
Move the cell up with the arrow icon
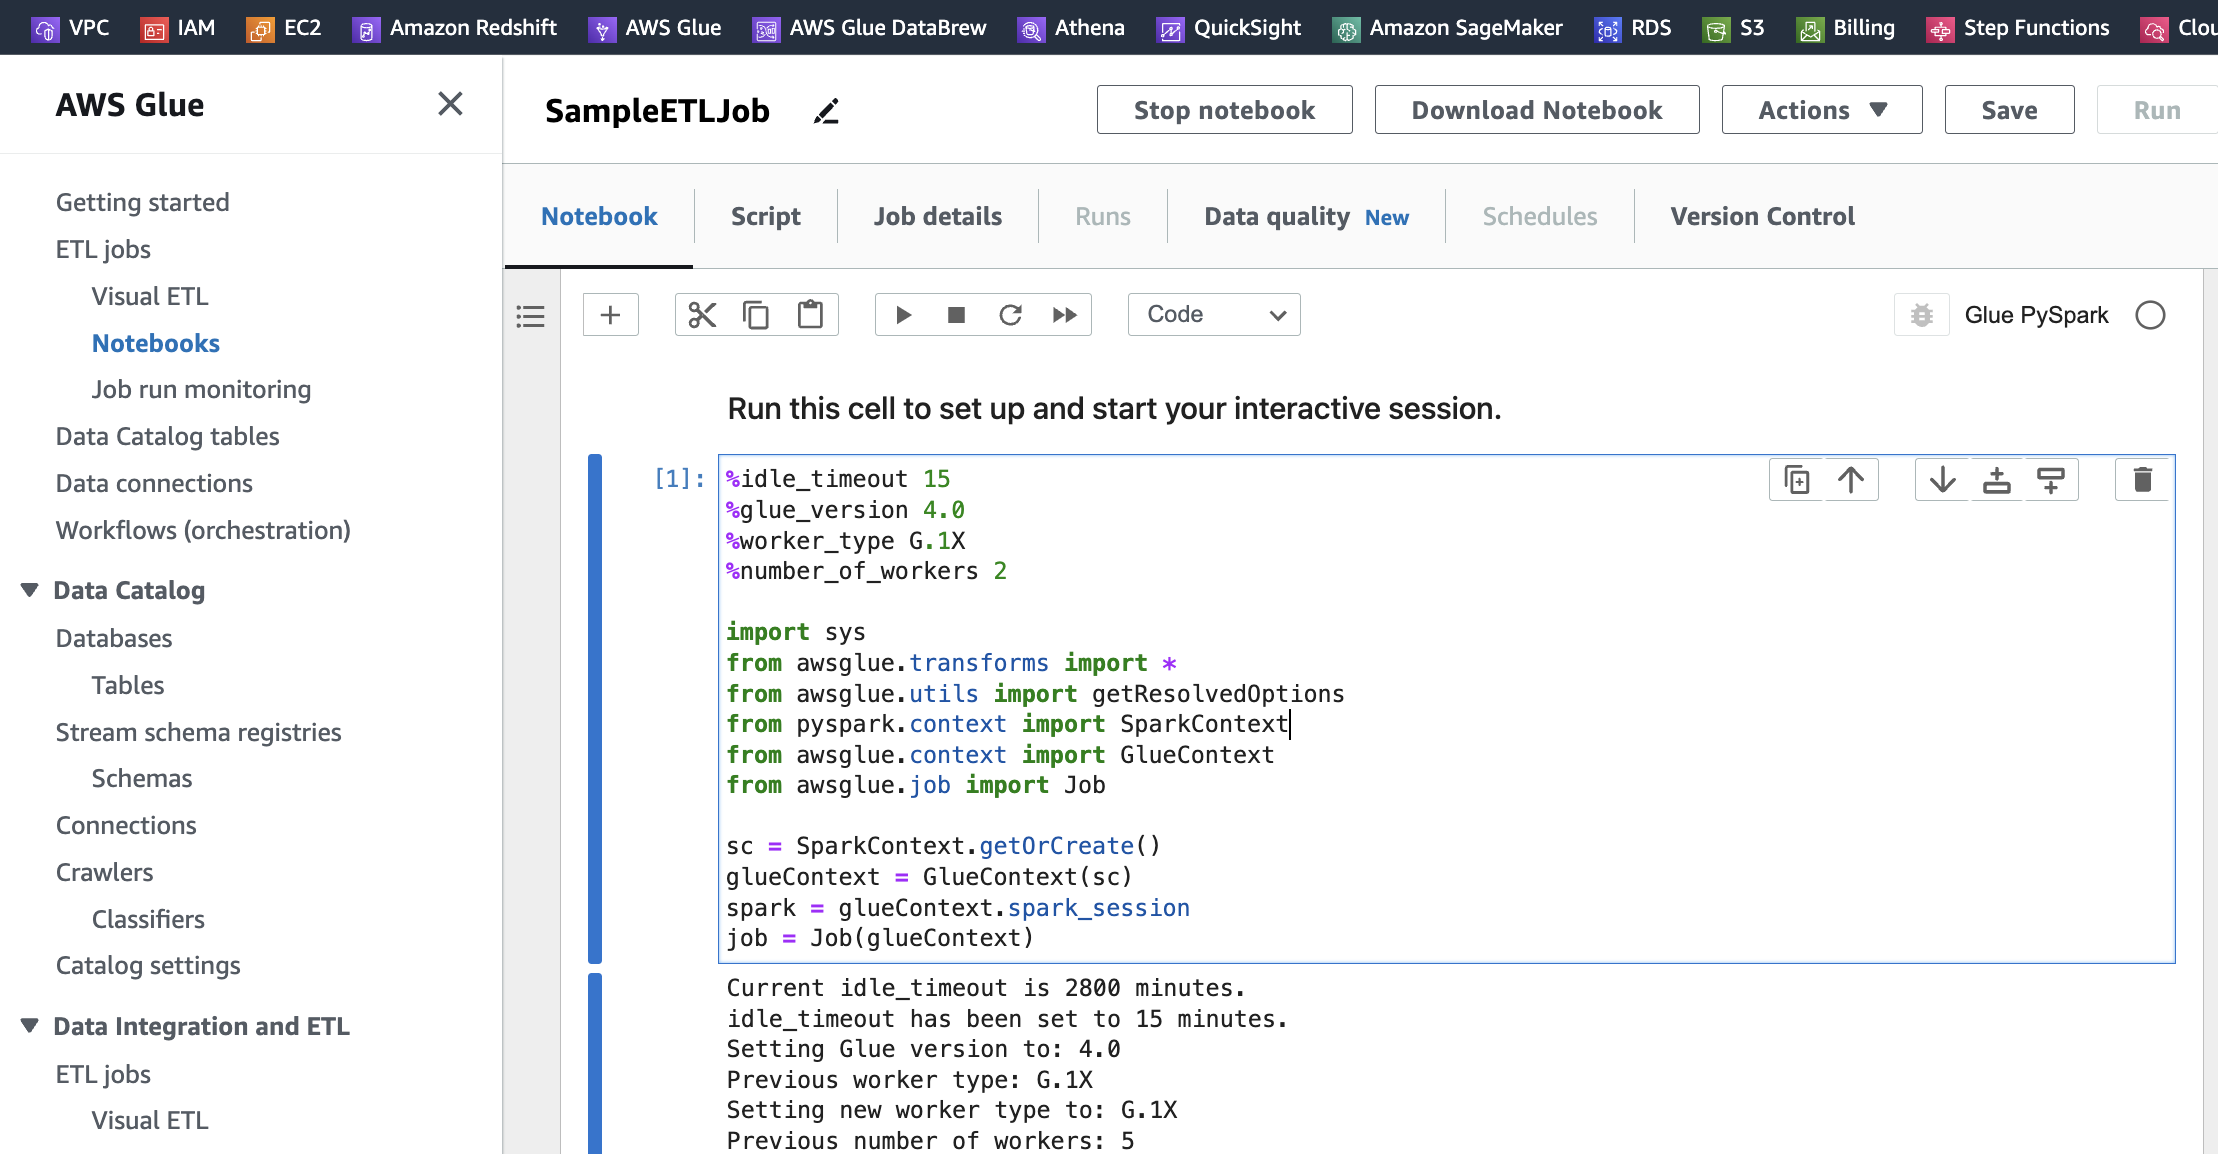click(x=1851, y=479)
